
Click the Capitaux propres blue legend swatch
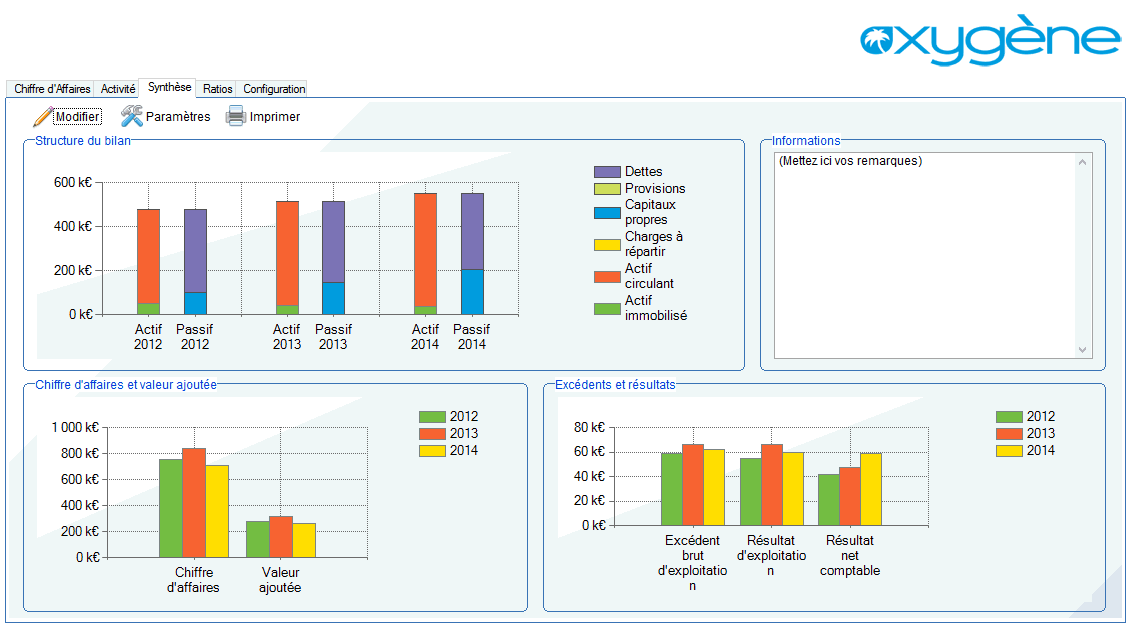(607, 212)
